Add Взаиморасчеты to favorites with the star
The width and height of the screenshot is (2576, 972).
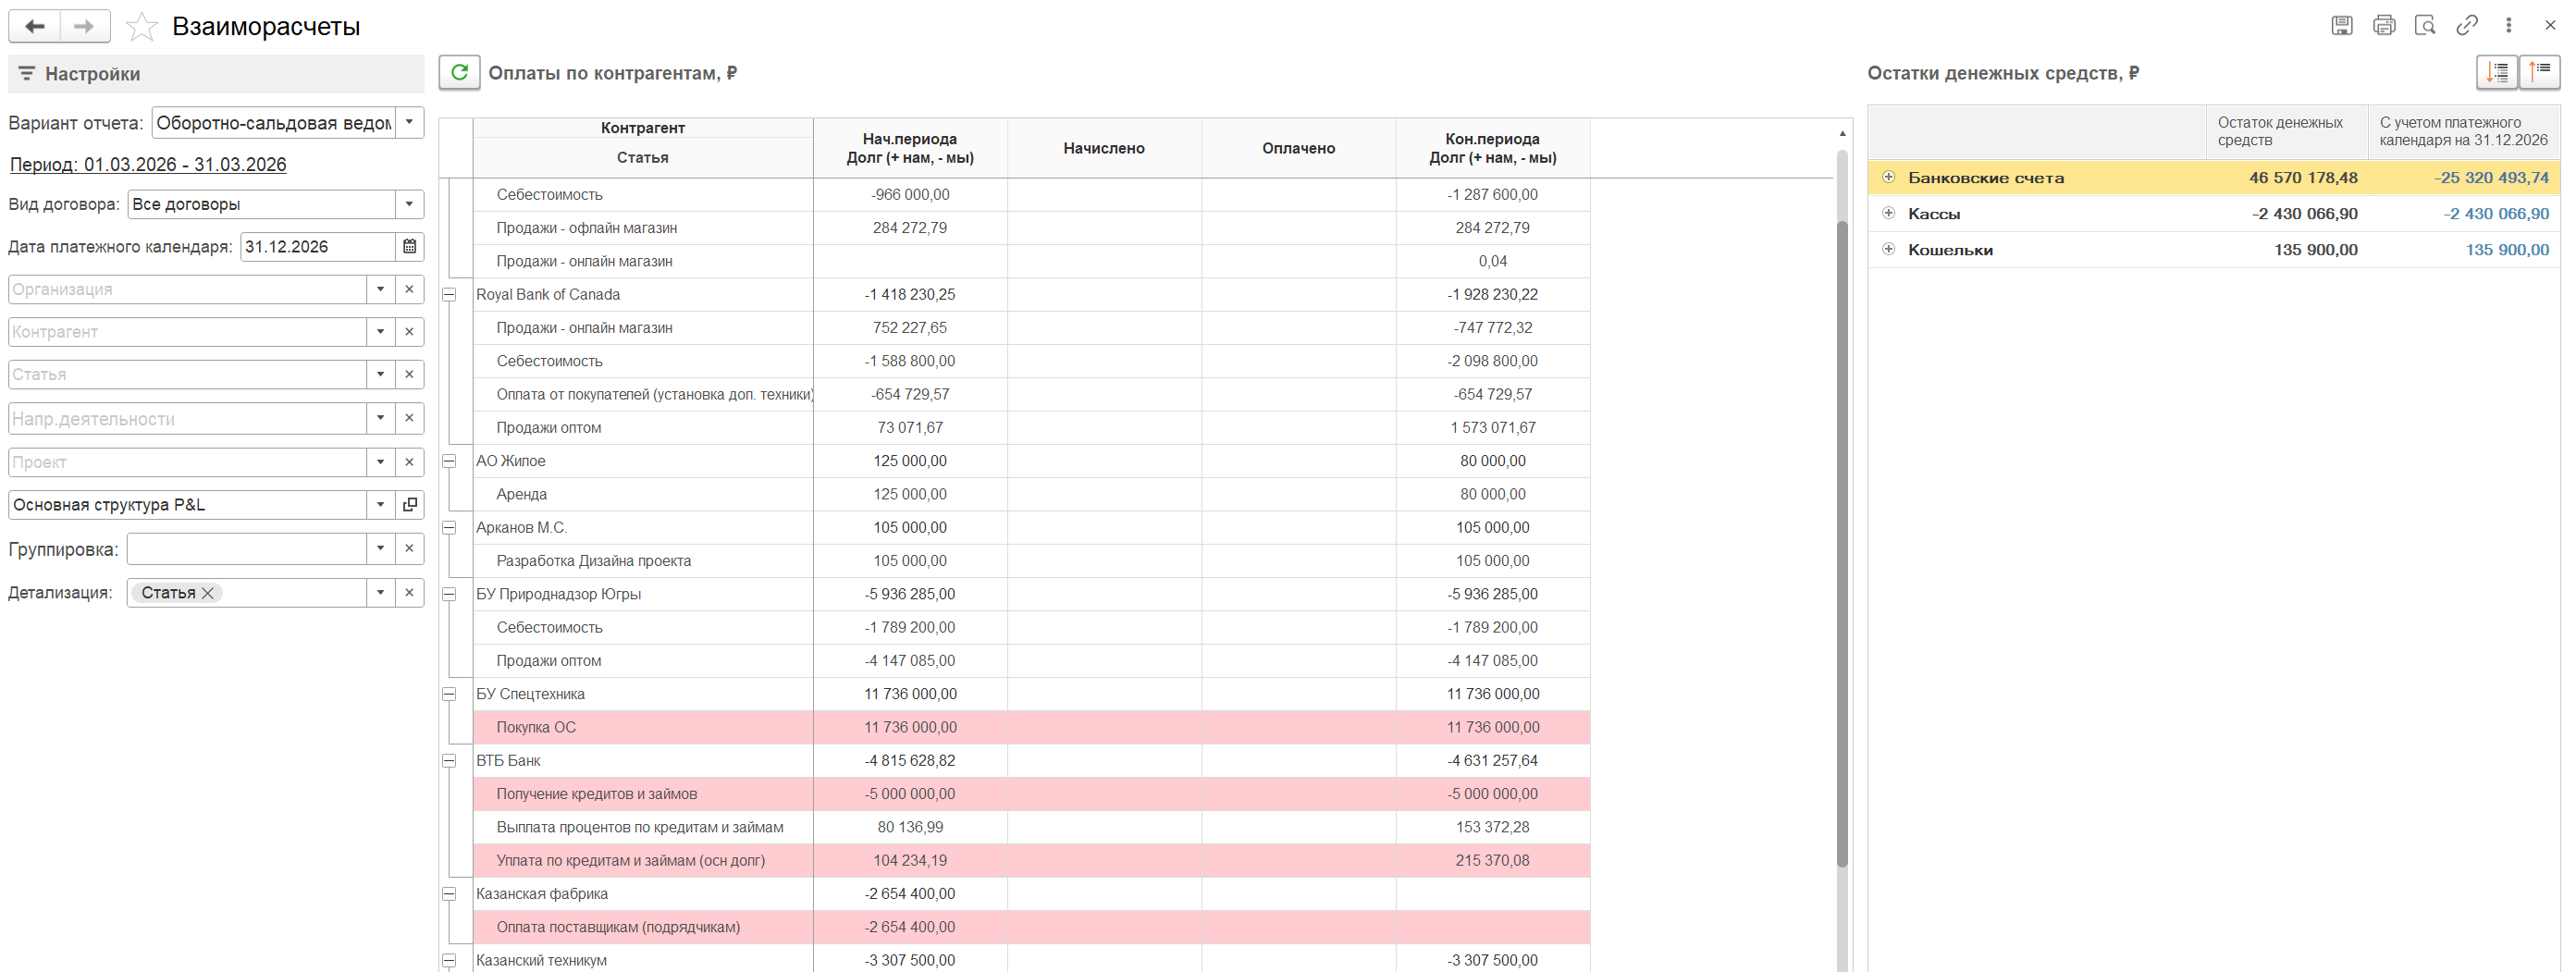pos(141,26)
